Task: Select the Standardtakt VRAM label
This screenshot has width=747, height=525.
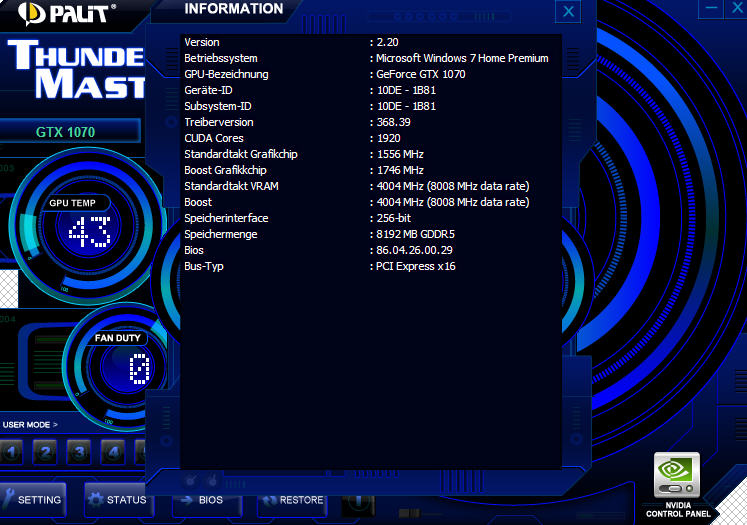Action: tap(231, 186)
